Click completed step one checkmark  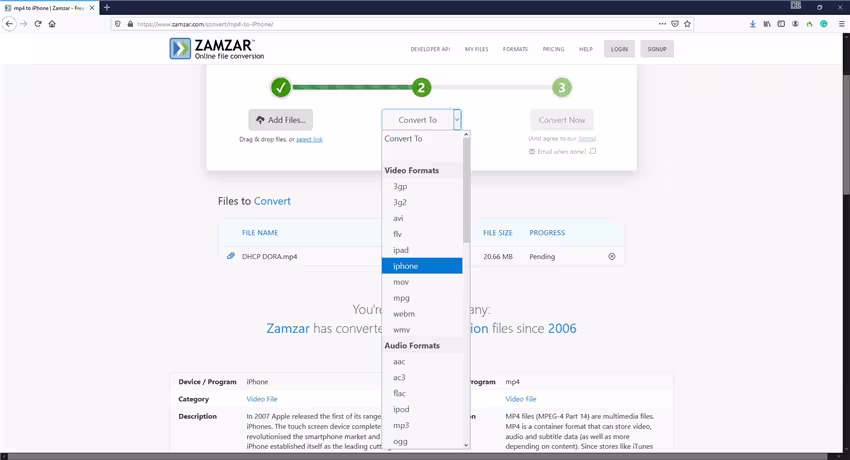click(281, 87)
